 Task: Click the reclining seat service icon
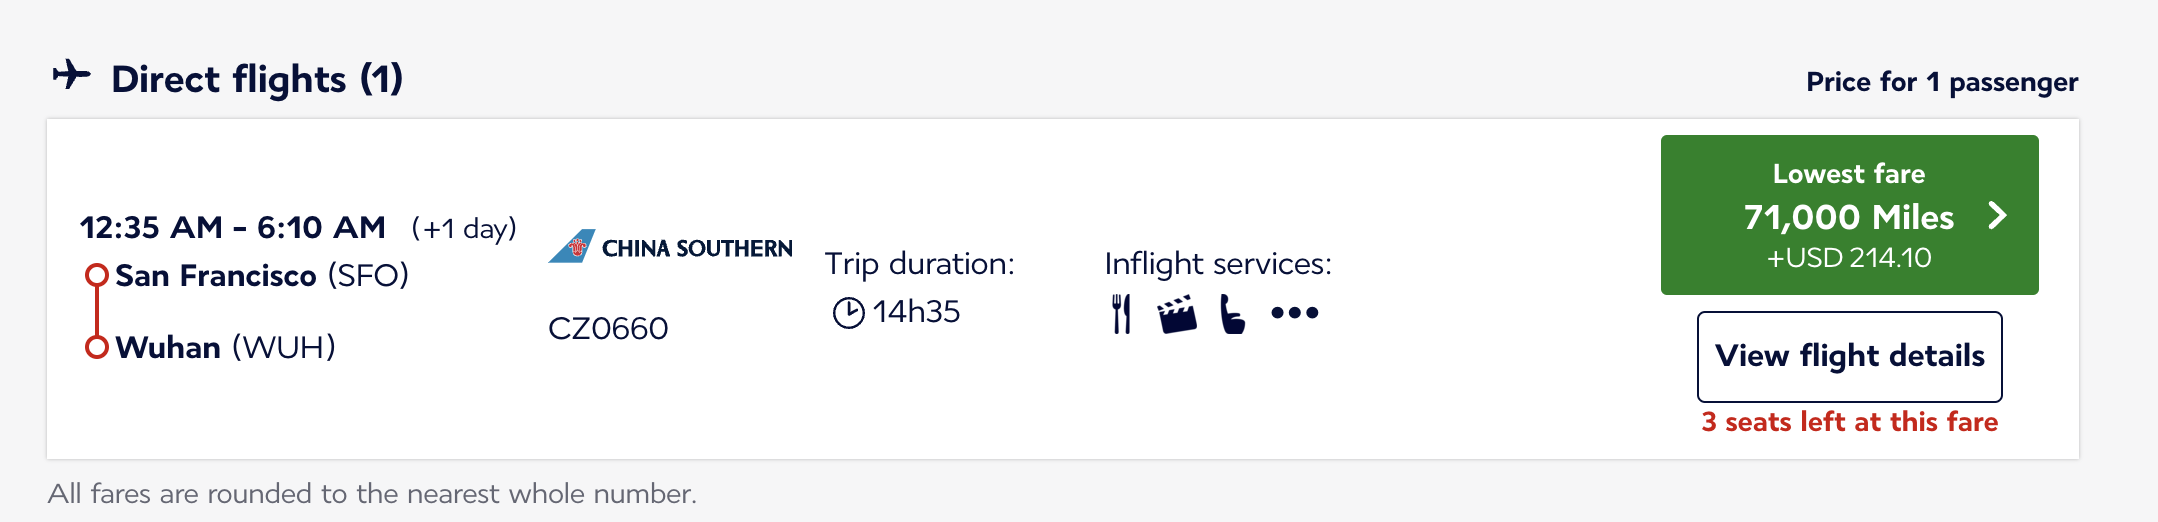tap(1233, 313)
